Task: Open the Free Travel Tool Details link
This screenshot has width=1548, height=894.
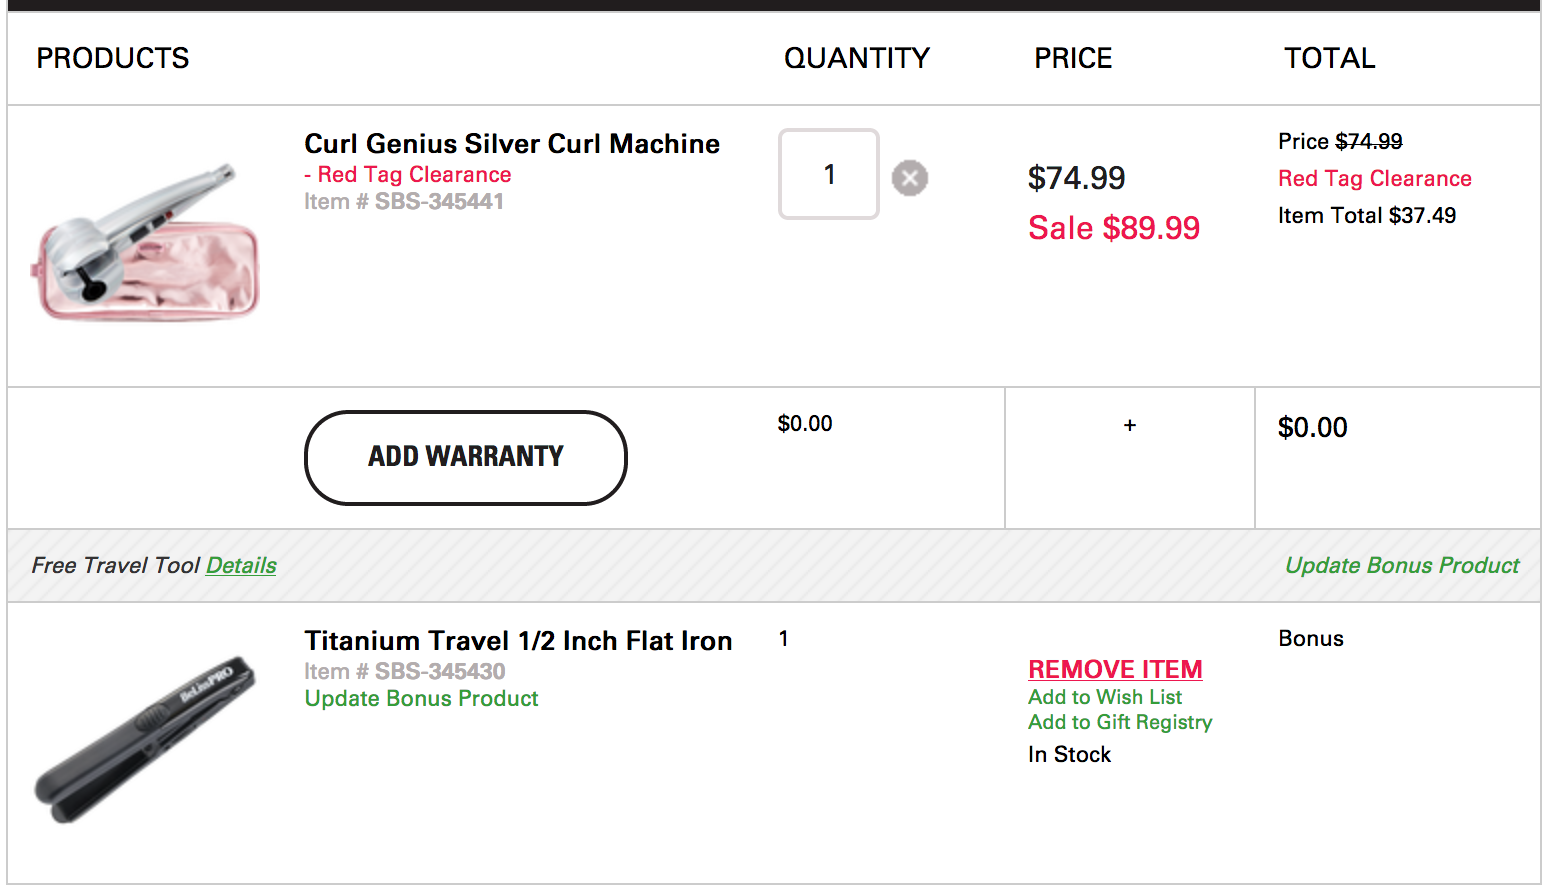Action: coord(241,566)
